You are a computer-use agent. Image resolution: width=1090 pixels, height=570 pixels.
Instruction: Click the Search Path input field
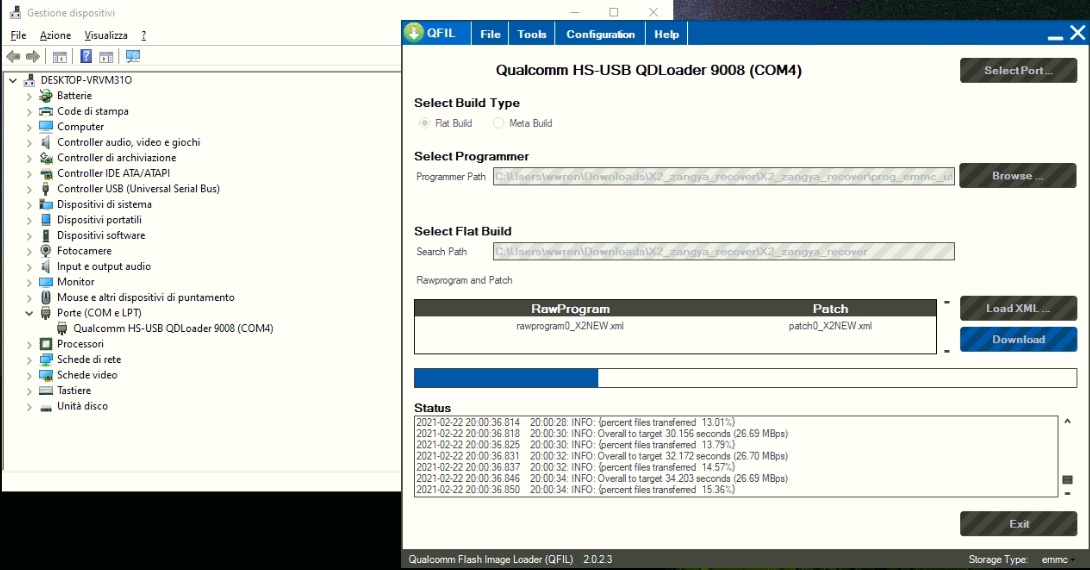[724, 252]
